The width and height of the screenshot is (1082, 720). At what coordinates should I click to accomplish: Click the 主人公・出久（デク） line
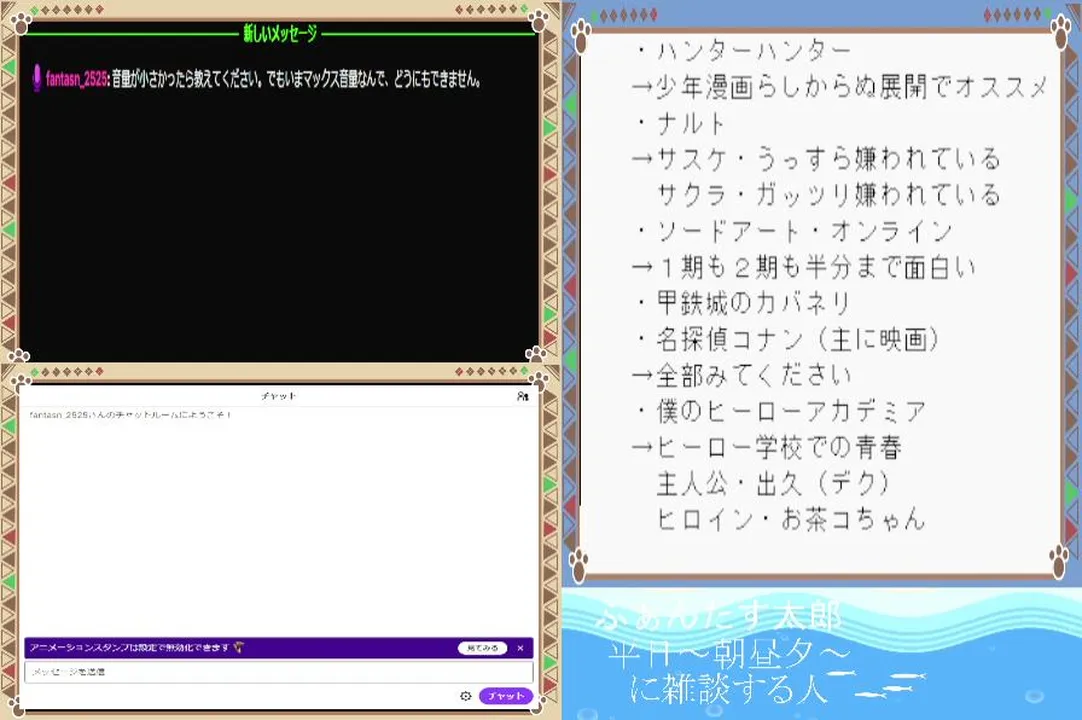coord(774,483)
